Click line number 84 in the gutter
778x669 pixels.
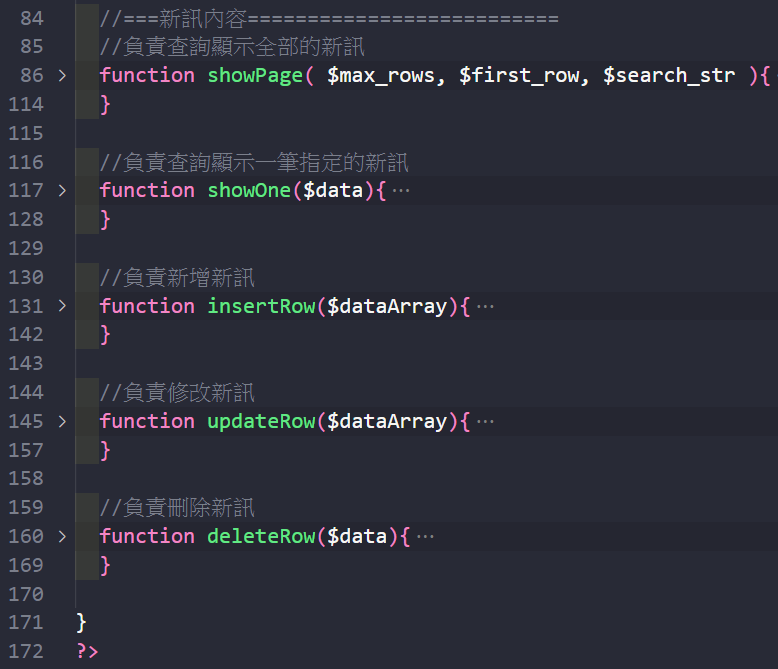click(32, 17)
